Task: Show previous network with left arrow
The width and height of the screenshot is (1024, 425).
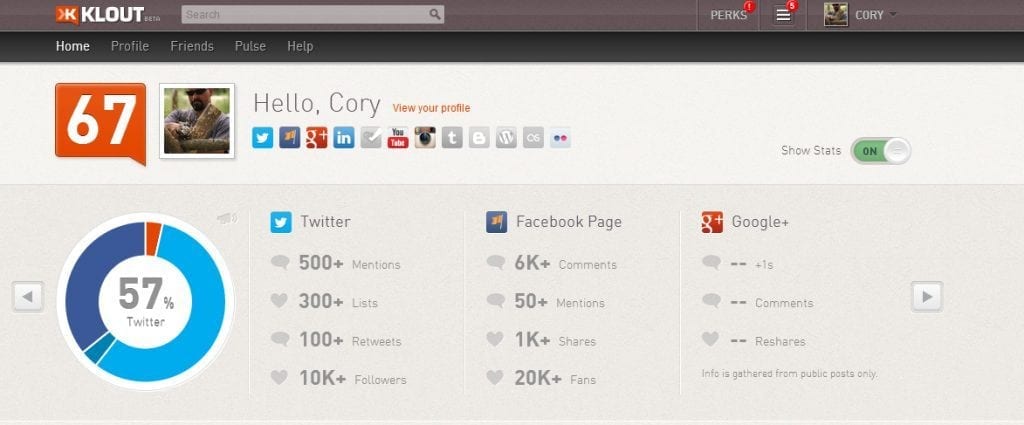Action: pyautogui.click(x=27, y=296)
